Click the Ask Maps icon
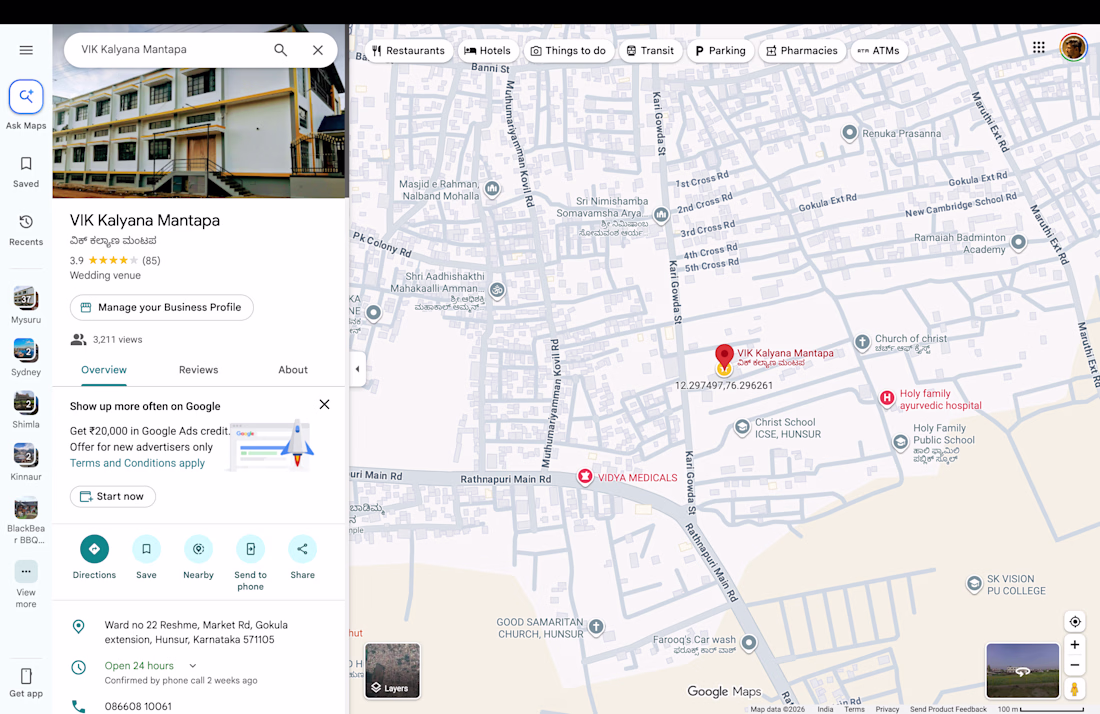Image resolution: width=1100 pixels, height=714 pixels. pos(26,97)
